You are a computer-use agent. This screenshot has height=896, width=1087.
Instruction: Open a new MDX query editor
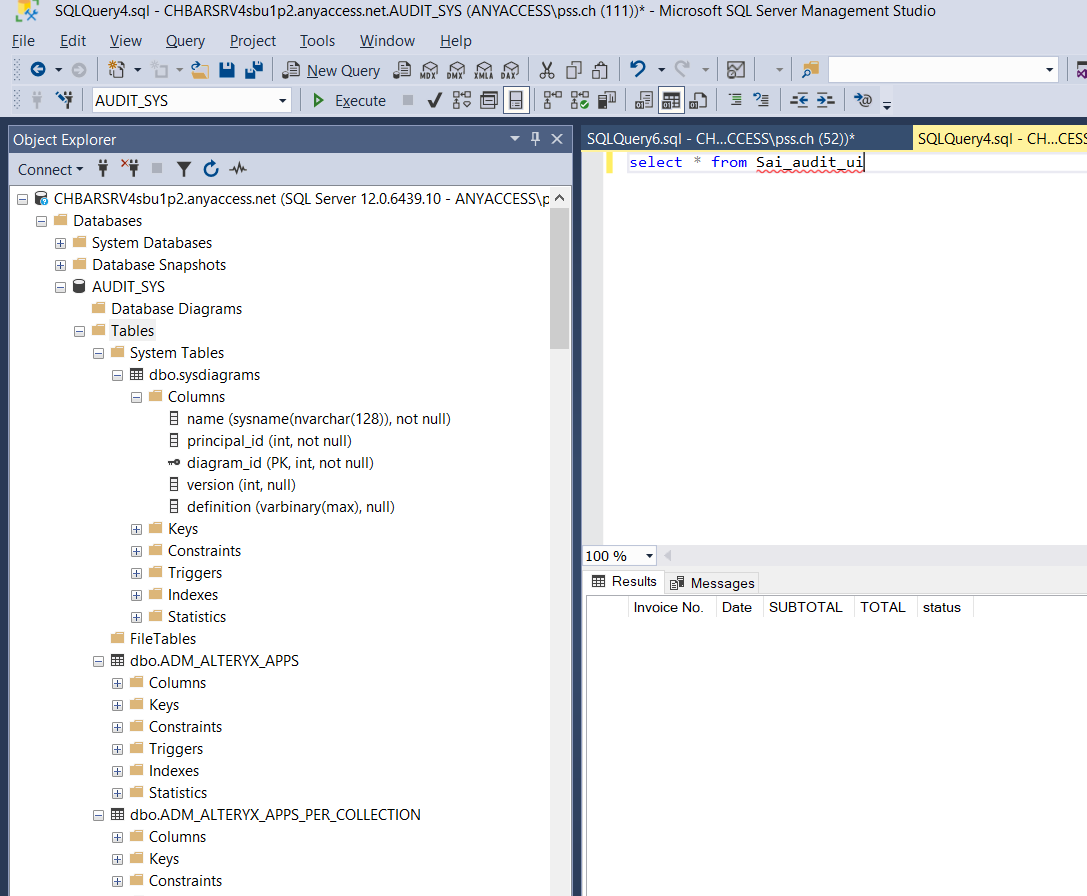tap(430, 70)
